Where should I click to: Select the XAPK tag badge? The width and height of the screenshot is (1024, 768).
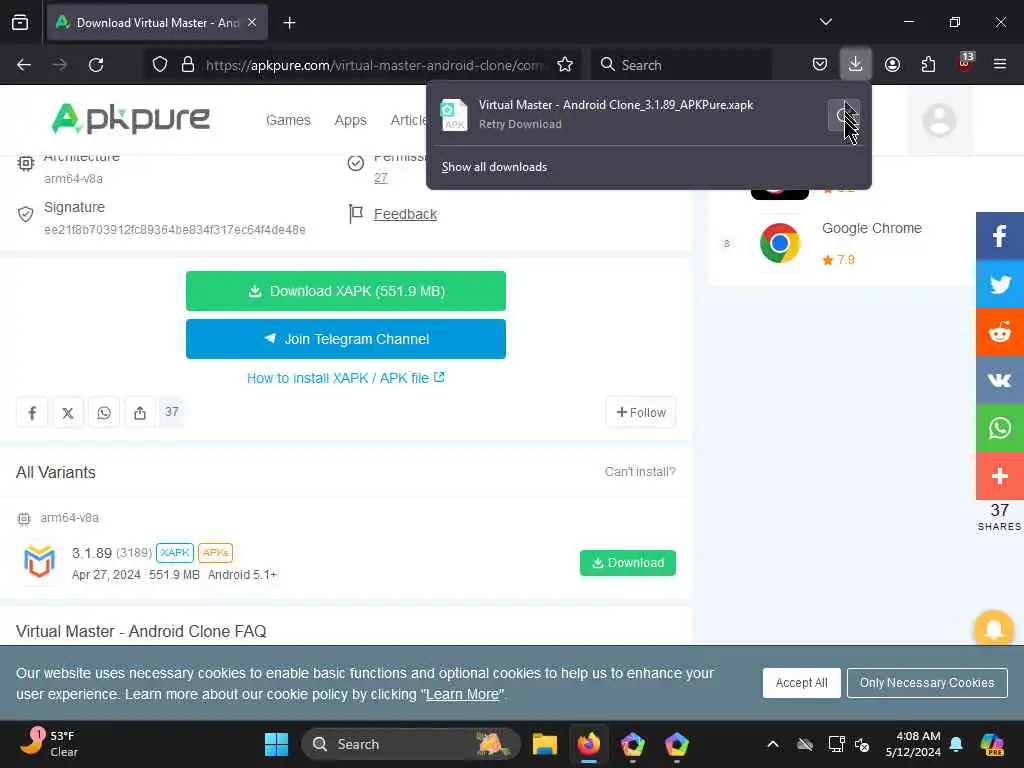pyautogui.click(x=175, y=552)
